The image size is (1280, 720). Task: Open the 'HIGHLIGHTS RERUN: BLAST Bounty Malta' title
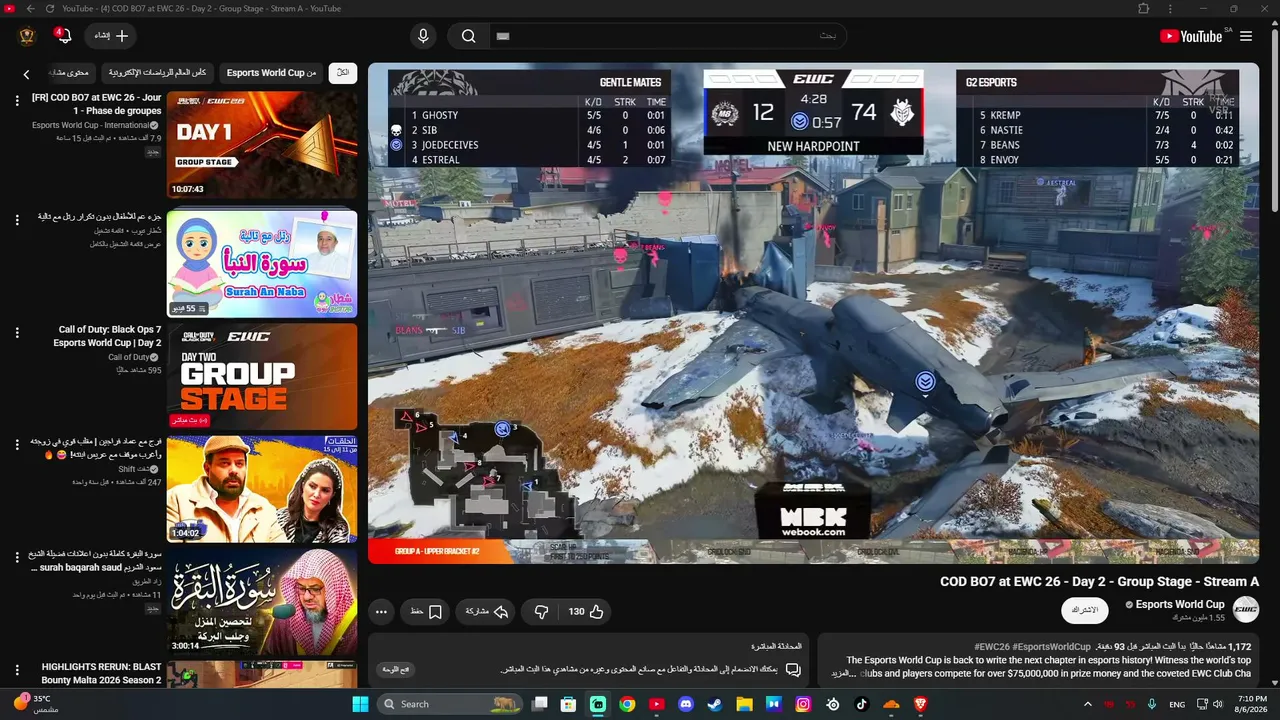pos(101,673)
